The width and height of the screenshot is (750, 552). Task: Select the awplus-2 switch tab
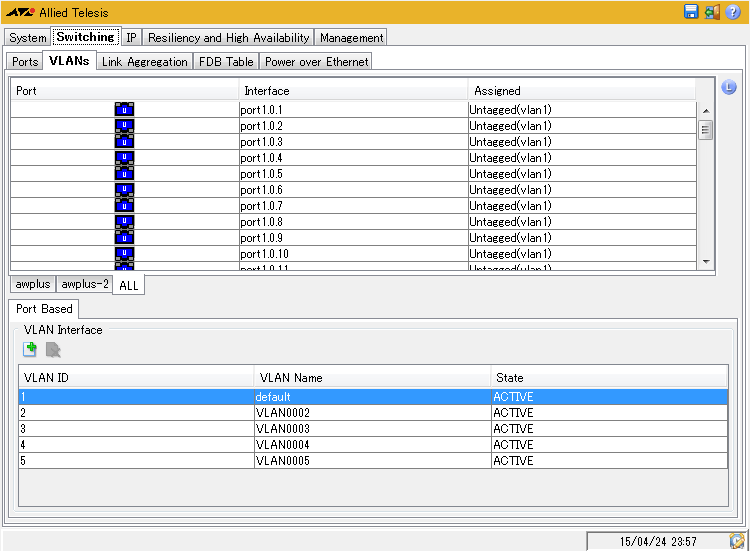(x=85, y=284)
